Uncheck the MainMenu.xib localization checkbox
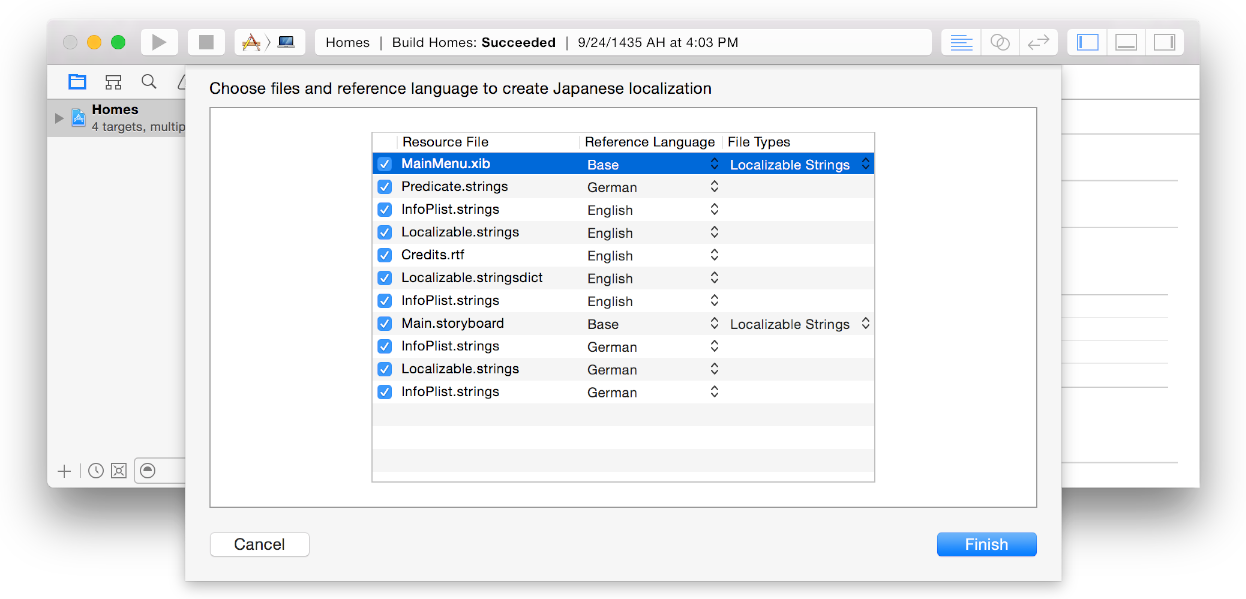1246x599 pixels. click(x=385, y=164)
